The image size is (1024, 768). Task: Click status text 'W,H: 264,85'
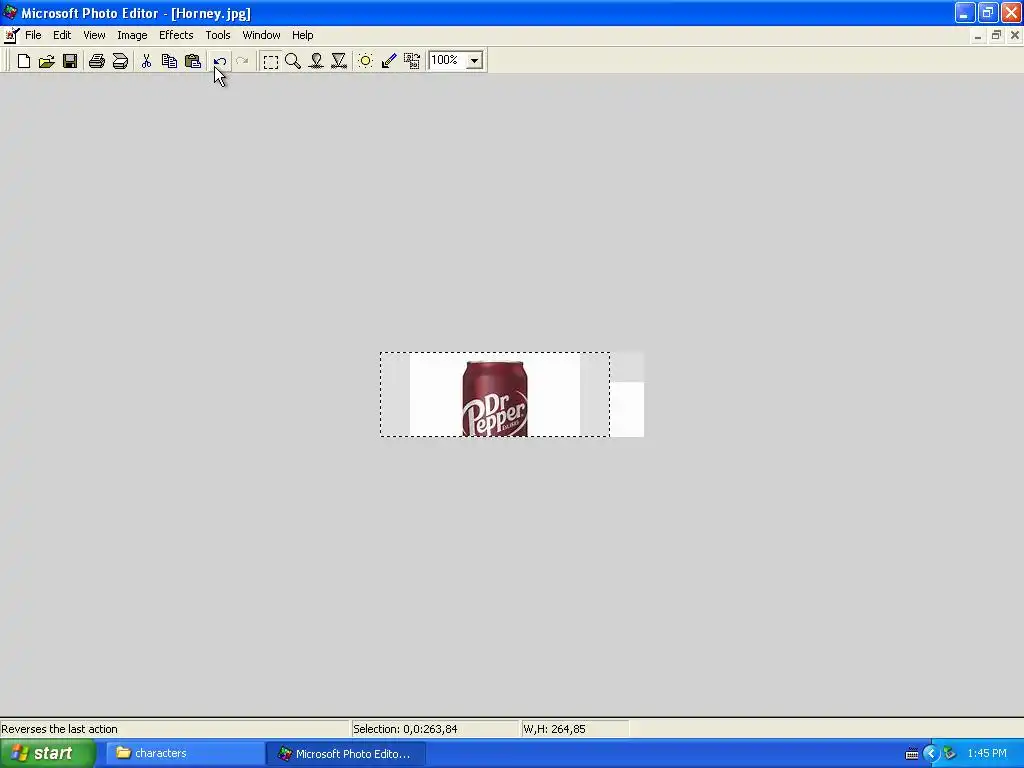[554, 729]
